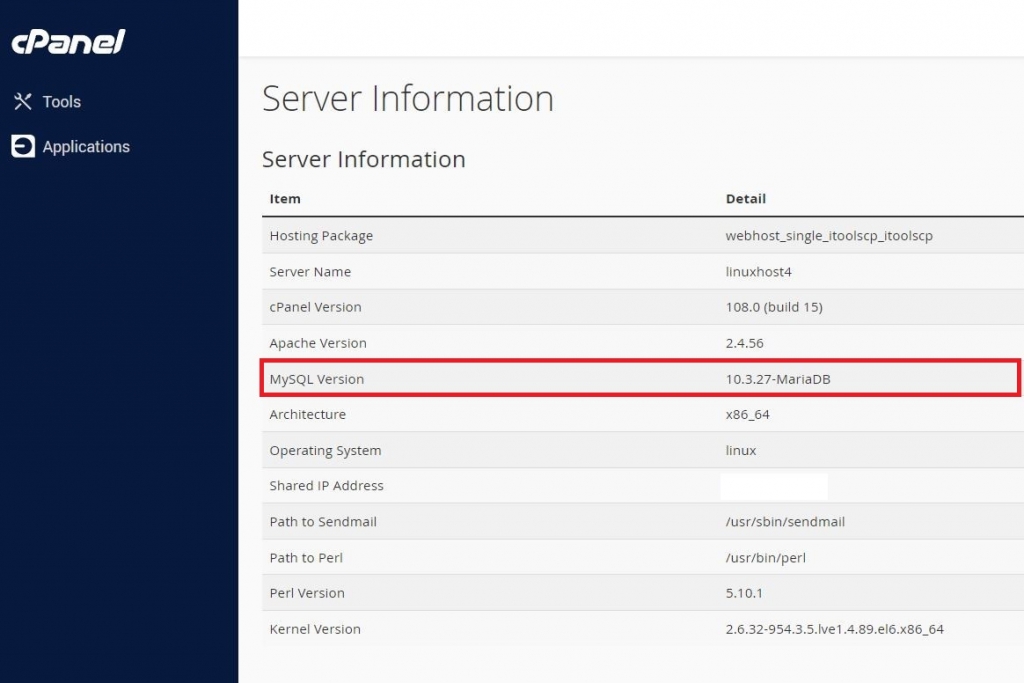Select the '/usr/bin/perl' path value
The width and height of the screenshot is (1024, 683).
(x=765, y=558)
